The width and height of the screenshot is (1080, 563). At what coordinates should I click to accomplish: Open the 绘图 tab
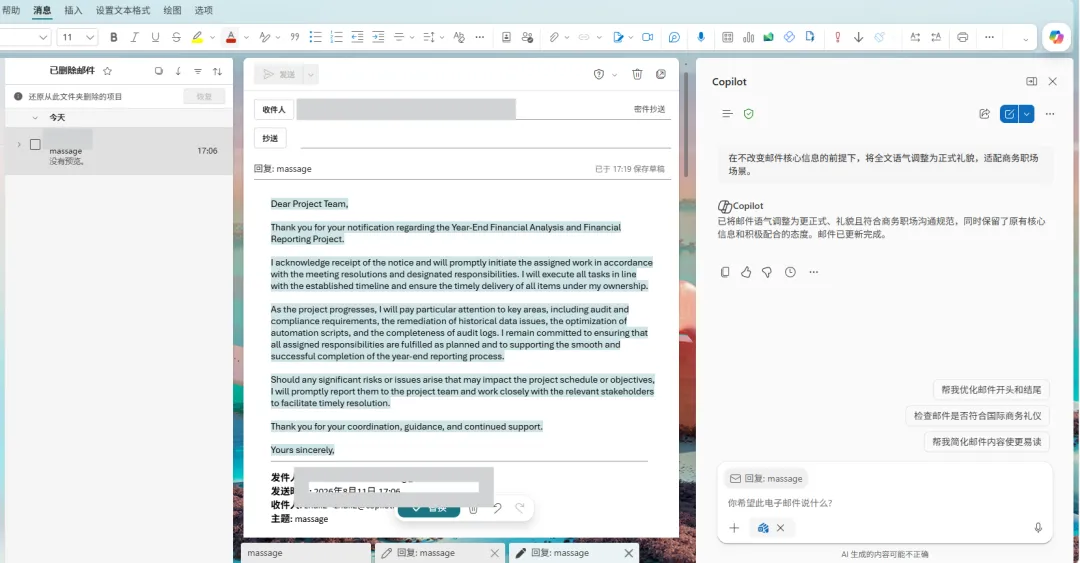click(172, 10)
